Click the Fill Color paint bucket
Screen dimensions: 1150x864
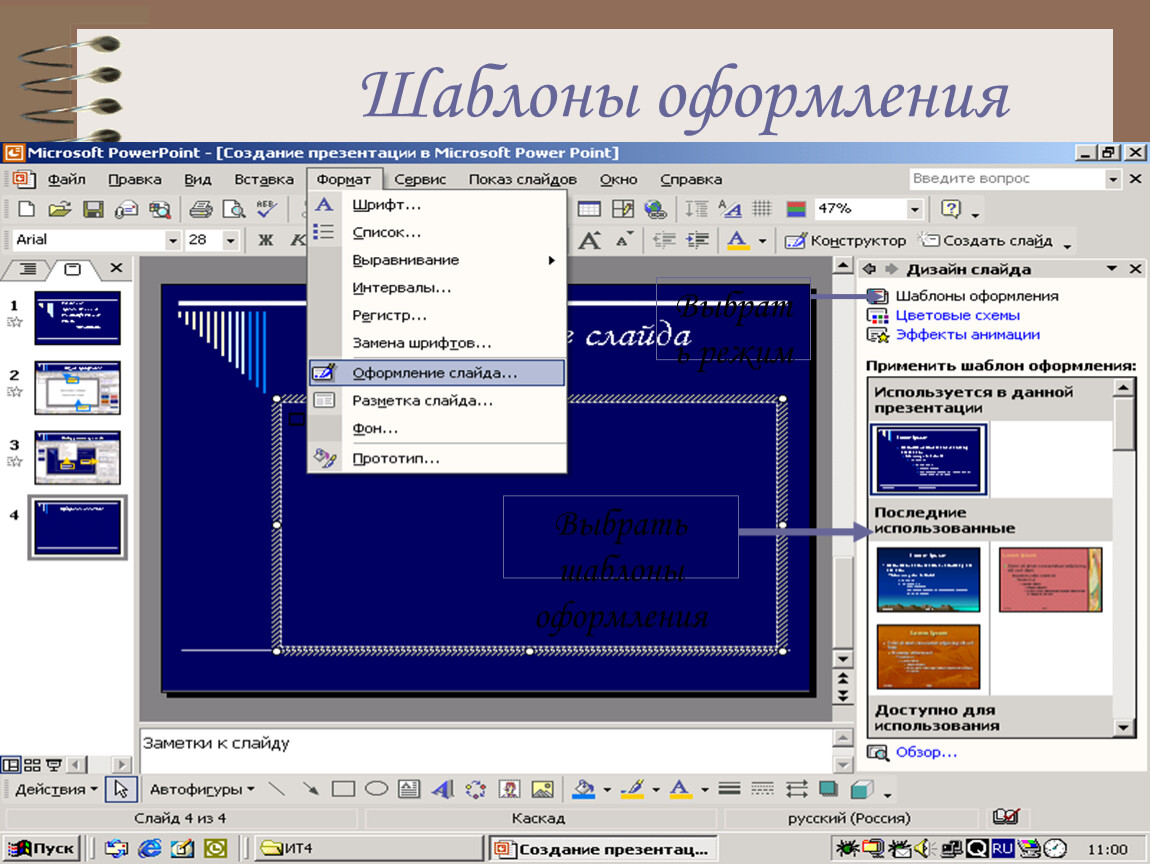(584, 789)
